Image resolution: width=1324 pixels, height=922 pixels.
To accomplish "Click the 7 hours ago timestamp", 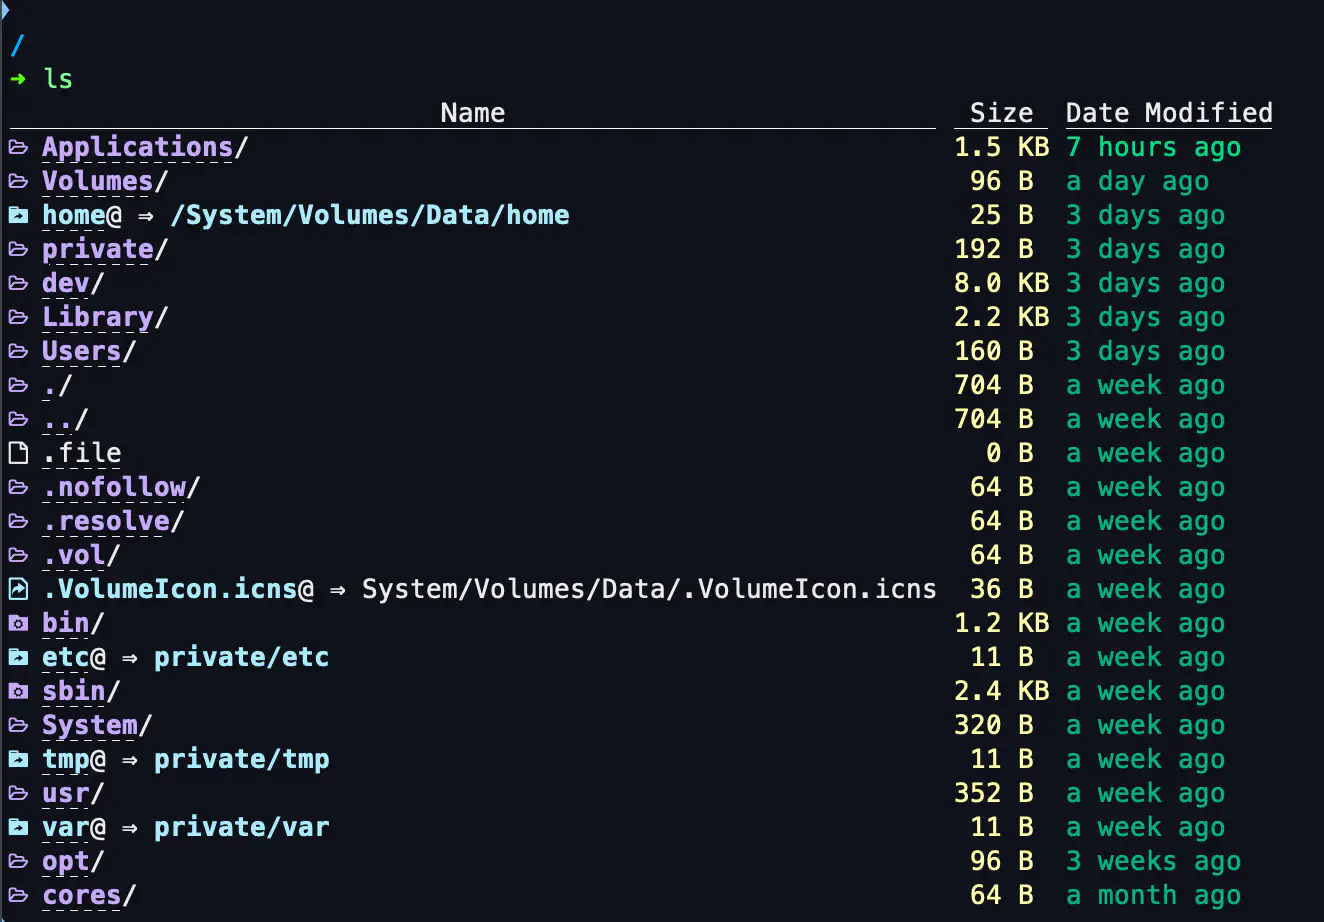I will (1152, 148).
